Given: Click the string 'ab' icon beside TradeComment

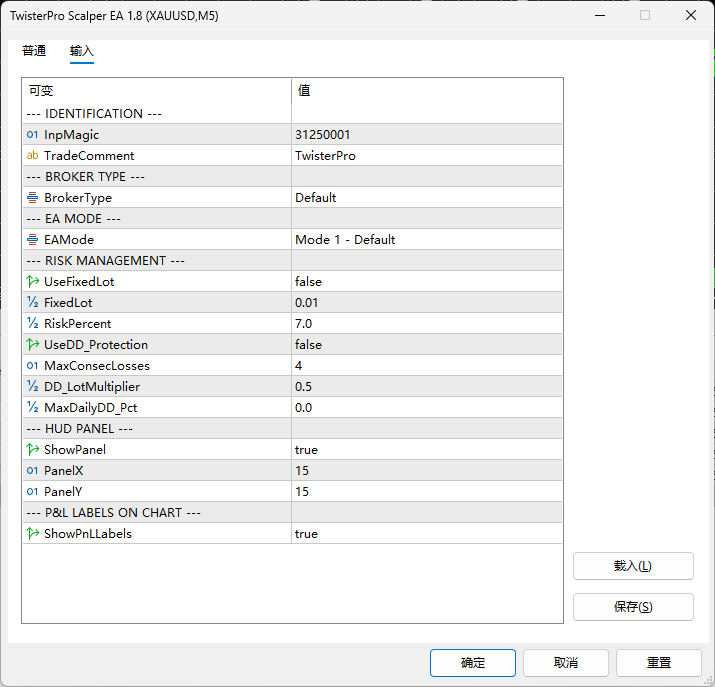Looking at the screenshot, I should pos(32,155).
